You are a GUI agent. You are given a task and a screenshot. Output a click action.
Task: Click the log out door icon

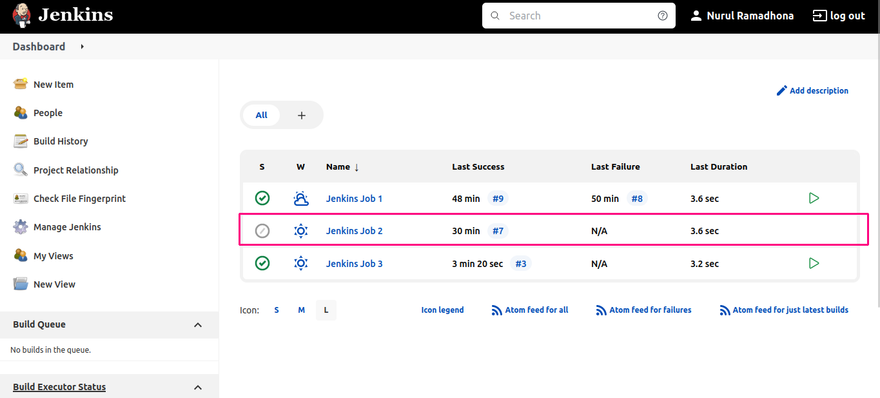click(820, 16)
